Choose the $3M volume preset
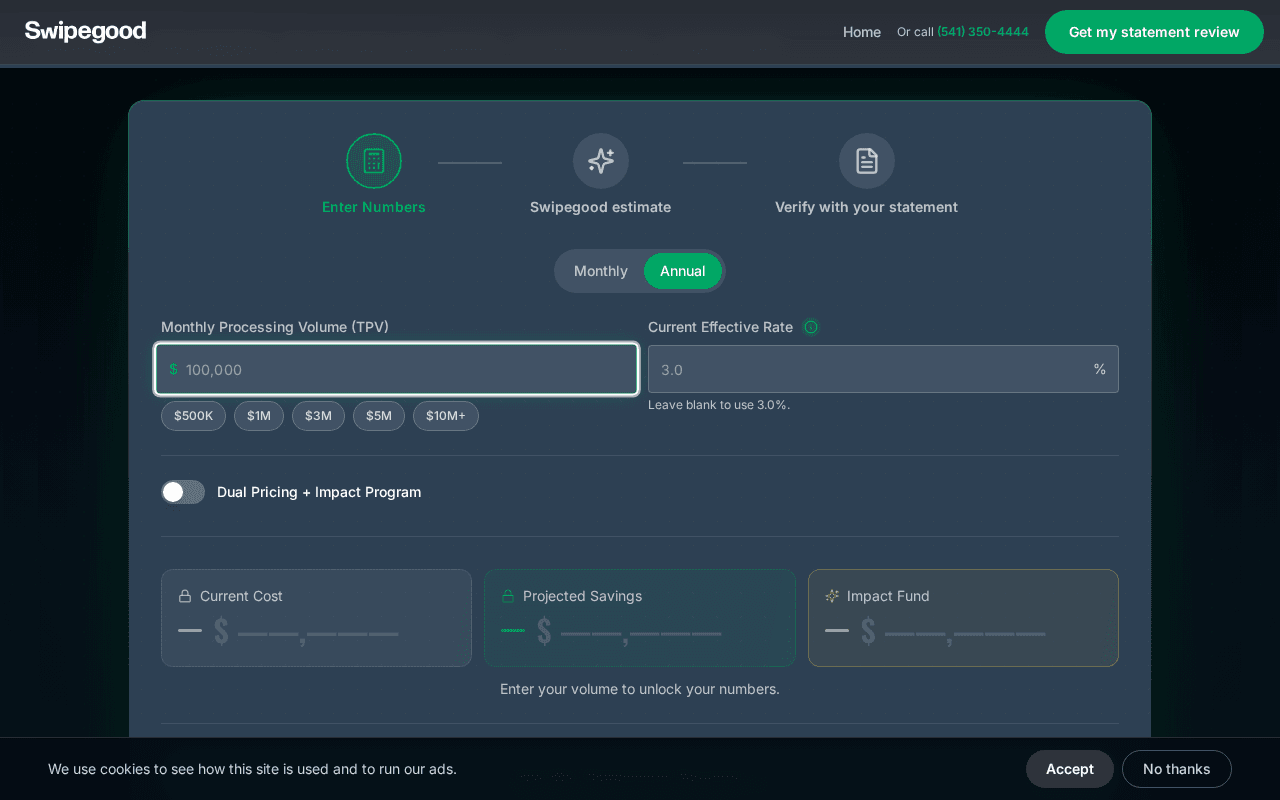Image resolution: width=1280 pixels, height=800 pixels. click(x=318, y=416)
